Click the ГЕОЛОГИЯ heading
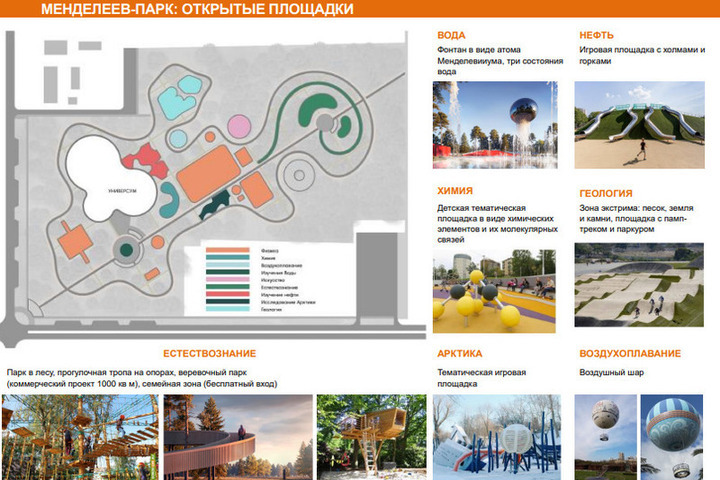 pos(606,193)
